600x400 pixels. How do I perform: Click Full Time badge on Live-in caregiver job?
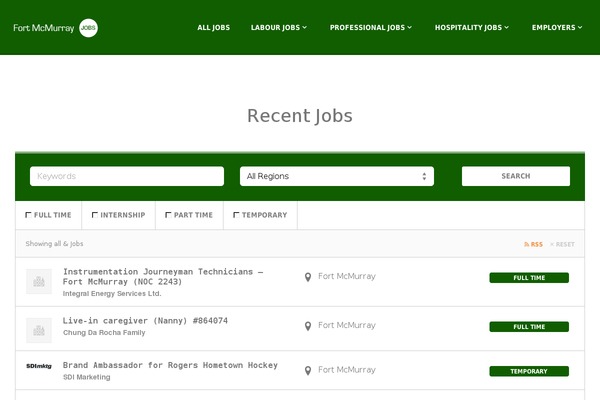click(x=529, y=327)
